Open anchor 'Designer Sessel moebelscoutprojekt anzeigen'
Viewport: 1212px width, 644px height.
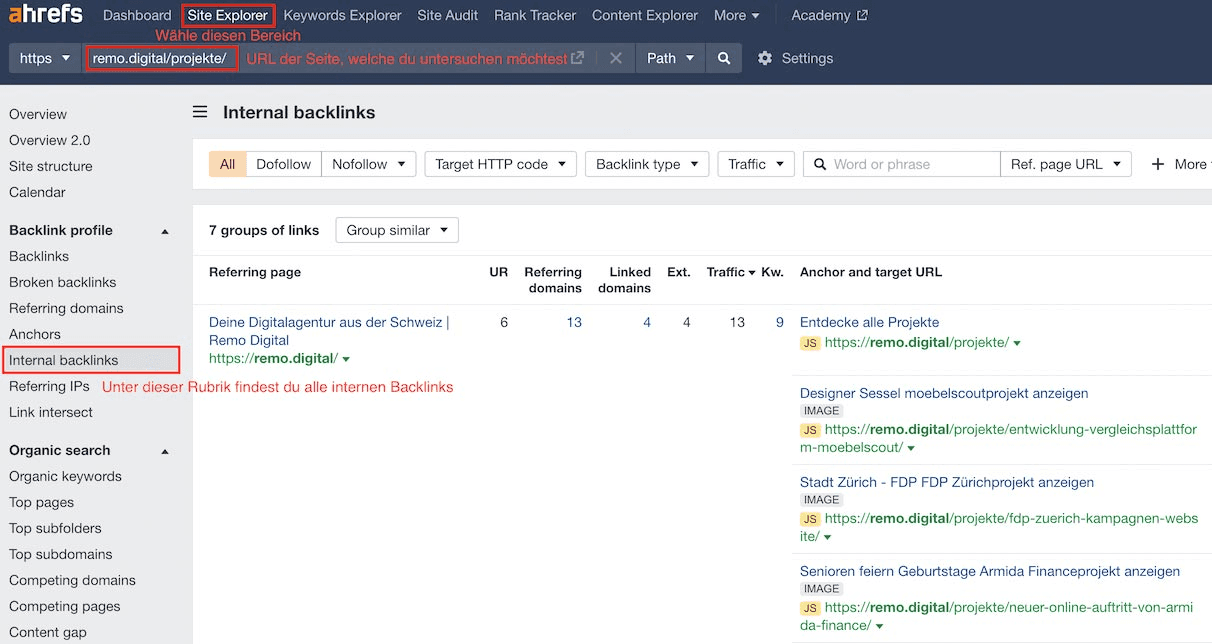coord(944,393)
